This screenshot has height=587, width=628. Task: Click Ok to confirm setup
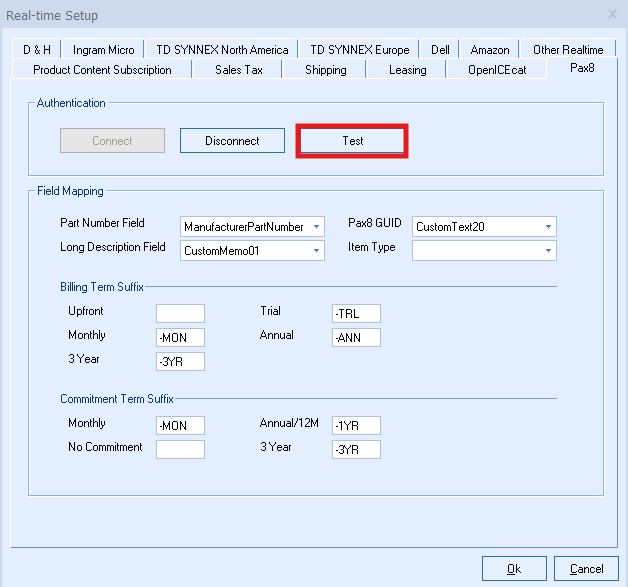(x=513, y=569)
